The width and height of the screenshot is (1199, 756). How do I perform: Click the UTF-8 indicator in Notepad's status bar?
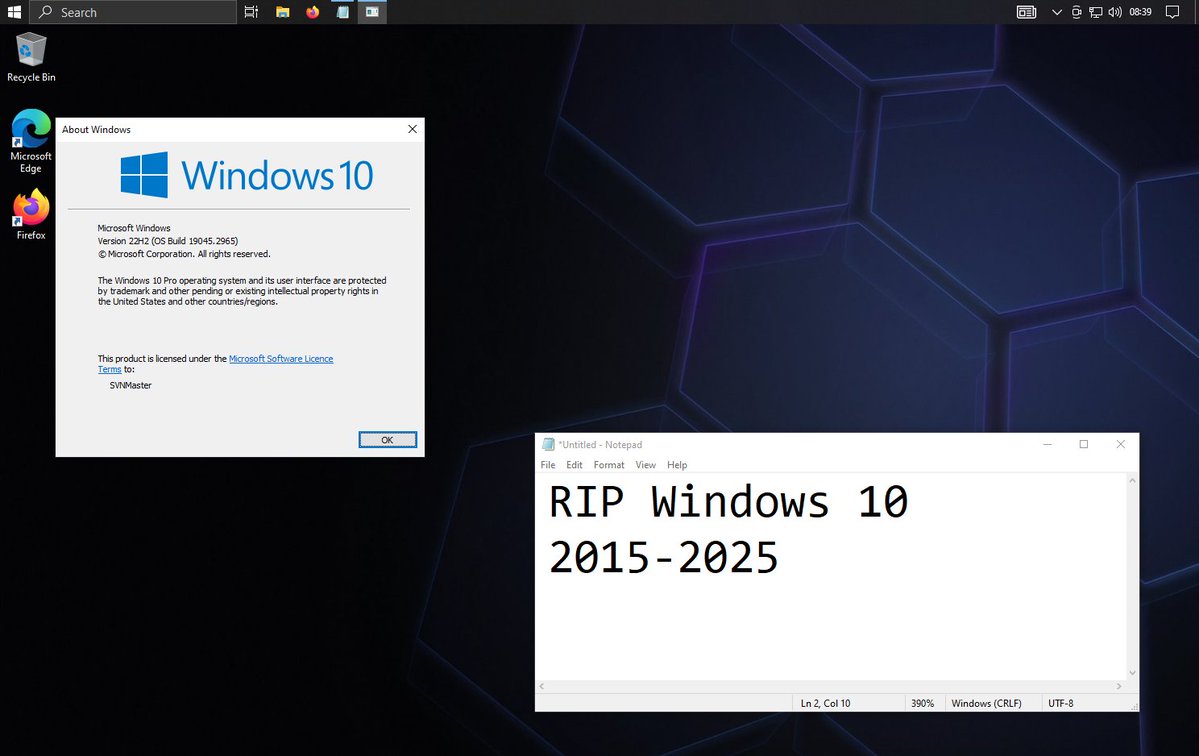coord(1062,702)
